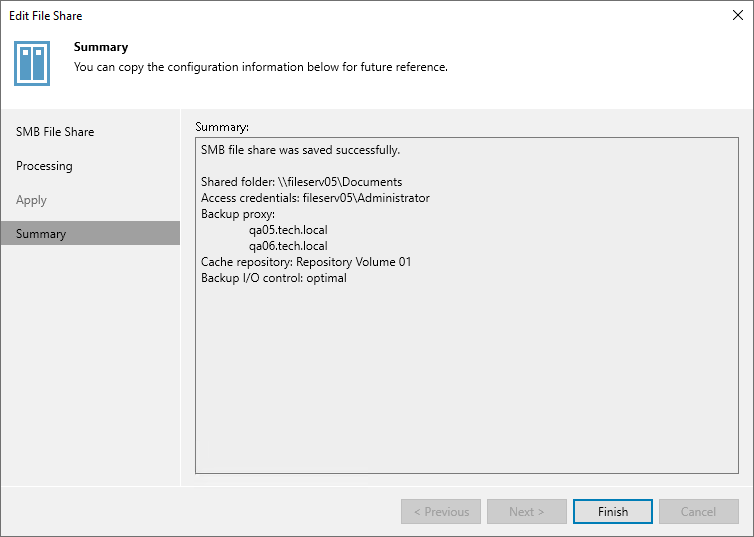This screenshot has width=754, height=537.
Task: Click the file share wizard icon
Action: (32, 63)
